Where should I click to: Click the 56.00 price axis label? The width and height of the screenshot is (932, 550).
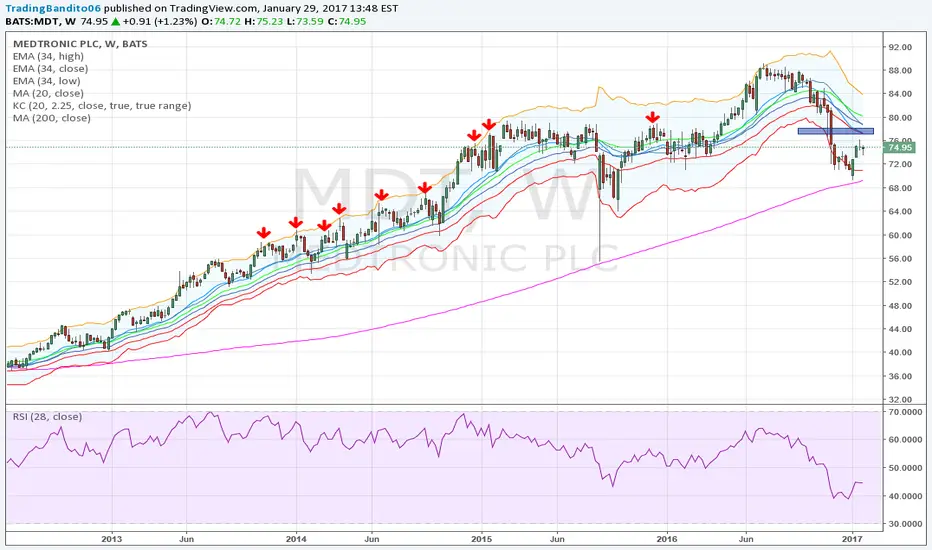(900, 259)
